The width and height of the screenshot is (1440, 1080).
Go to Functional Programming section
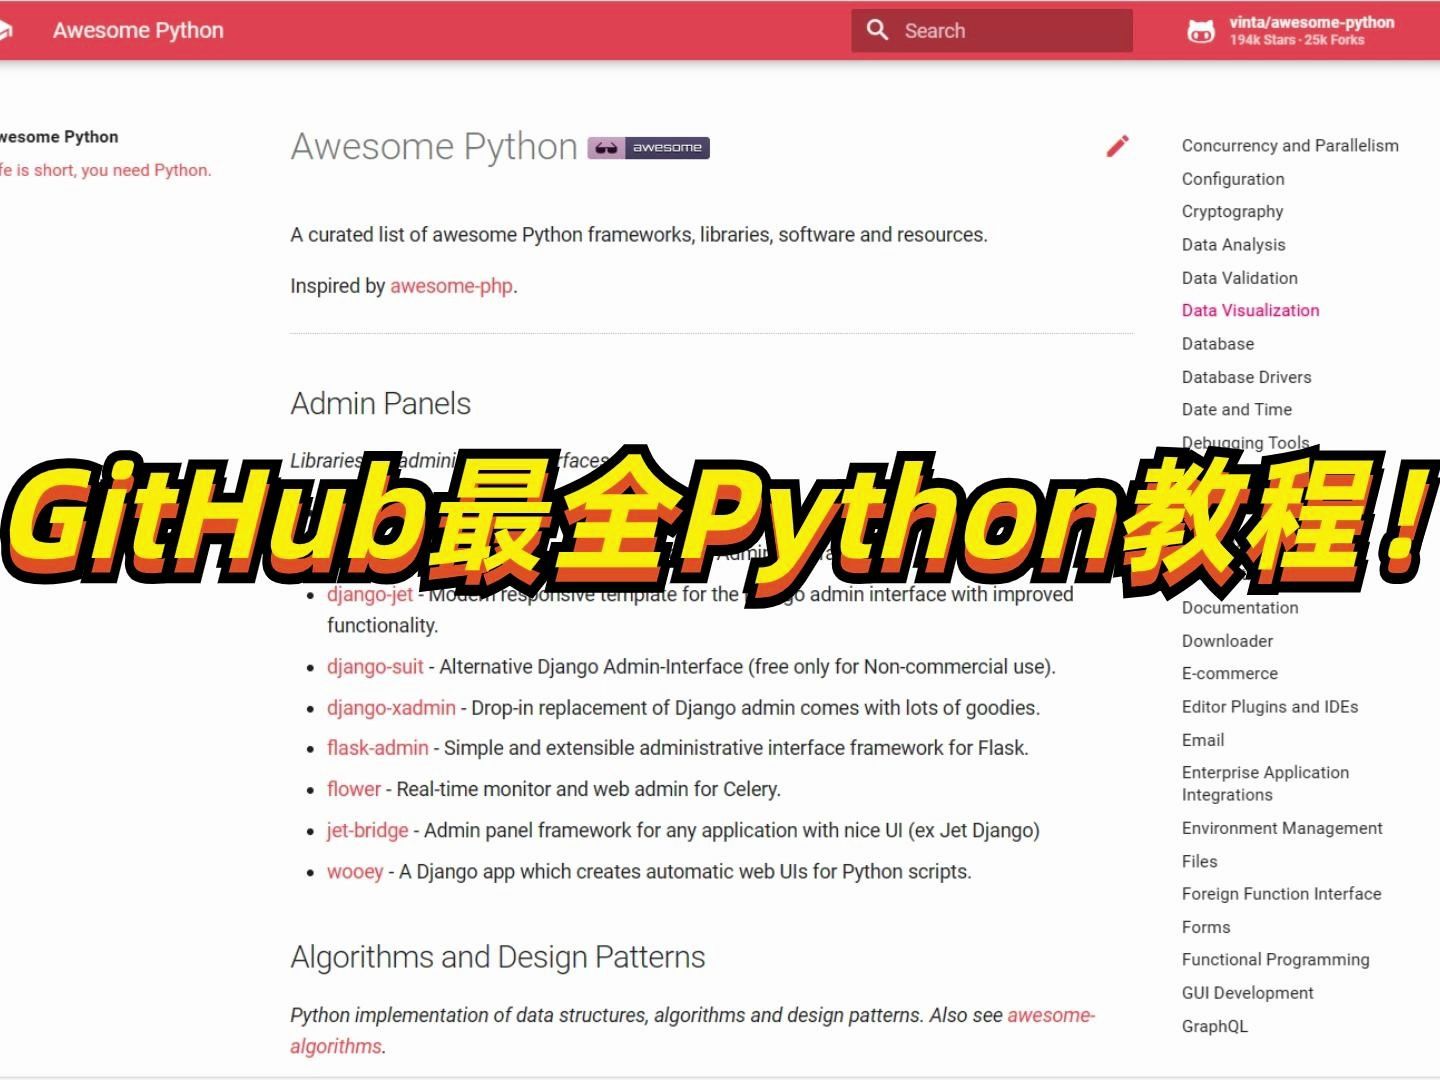(x=1275, y=960)
